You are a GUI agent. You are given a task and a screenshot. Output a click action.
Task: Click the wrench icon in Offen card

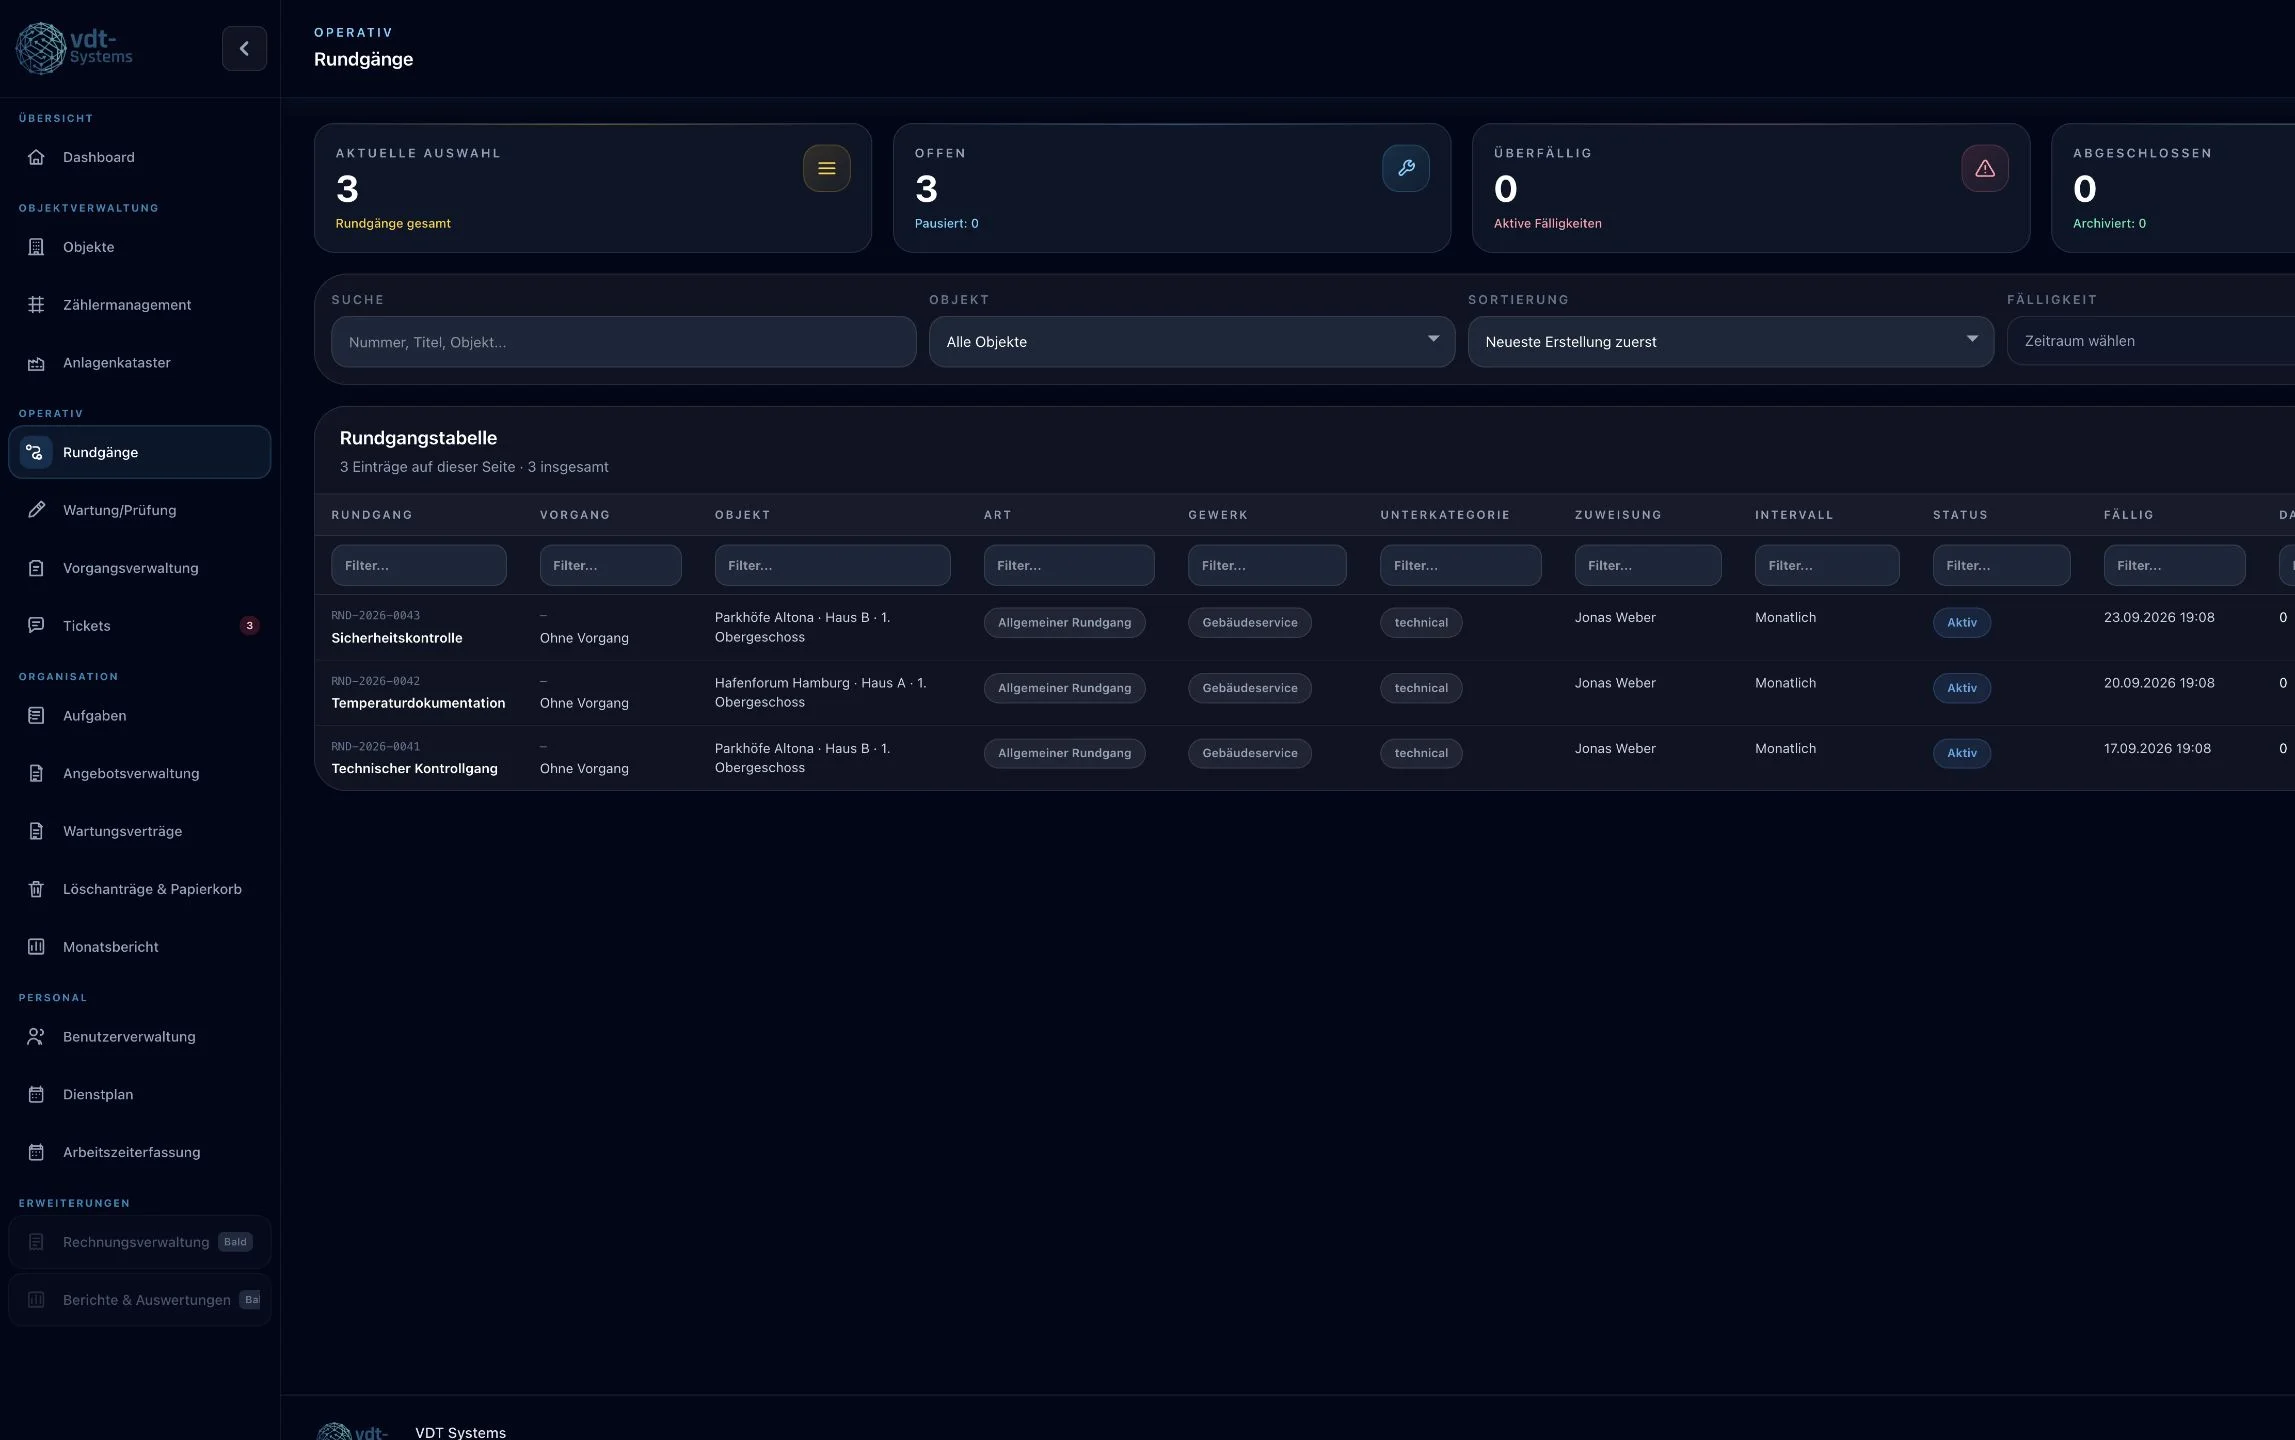click(1405, 168)
